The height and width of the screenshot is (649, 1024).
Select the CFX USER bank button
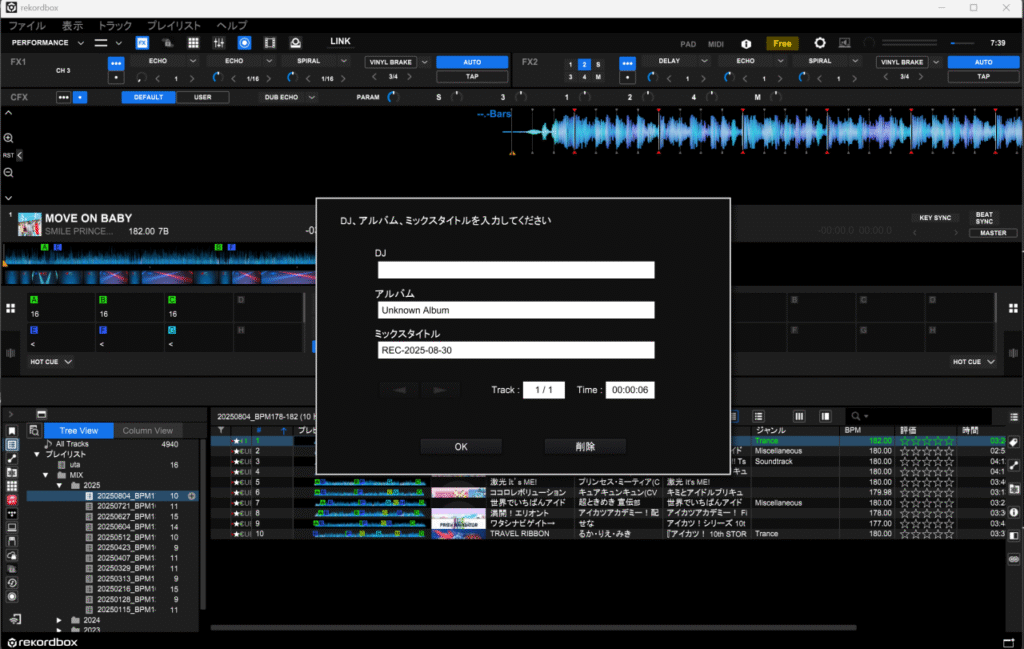click(x=202, y=97)
